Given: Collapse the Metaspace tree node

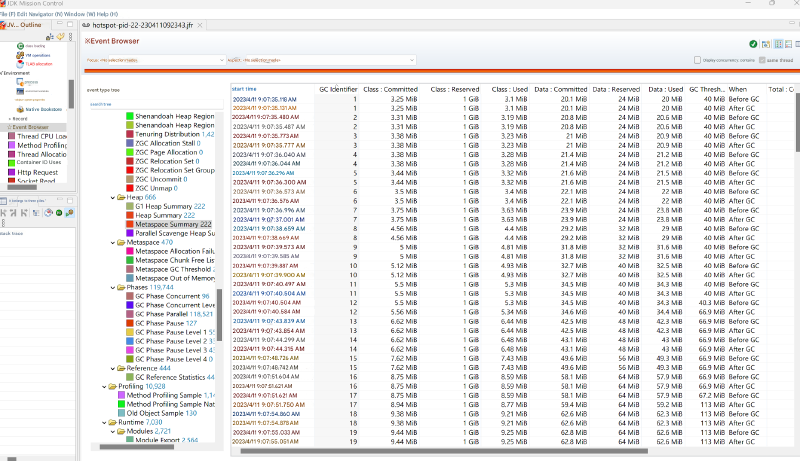Looking at the screenshot, I should pyautogui.click(x=112, y=243).
